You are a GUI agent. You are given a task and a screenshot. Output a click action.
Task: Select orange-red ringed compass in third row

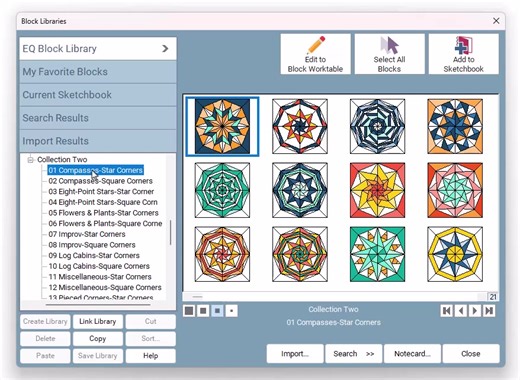[x=222, y=254]
